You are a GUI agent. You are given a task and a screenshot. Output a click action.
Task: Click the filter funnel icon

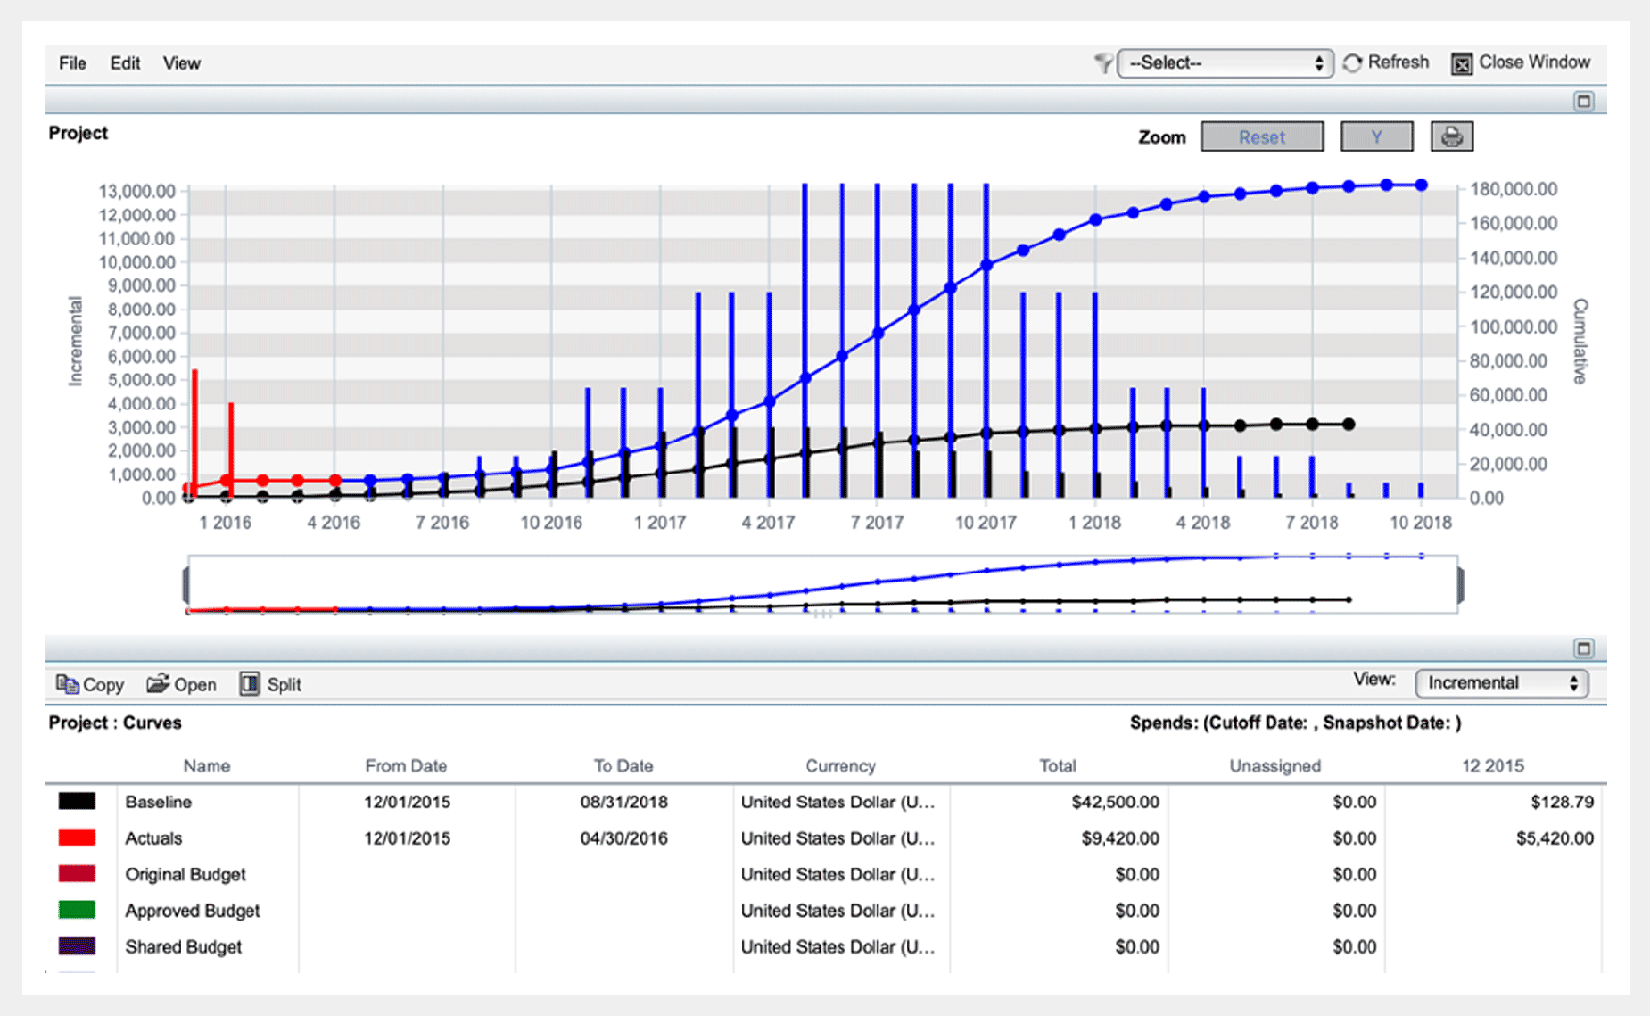tap(1103, 64)
